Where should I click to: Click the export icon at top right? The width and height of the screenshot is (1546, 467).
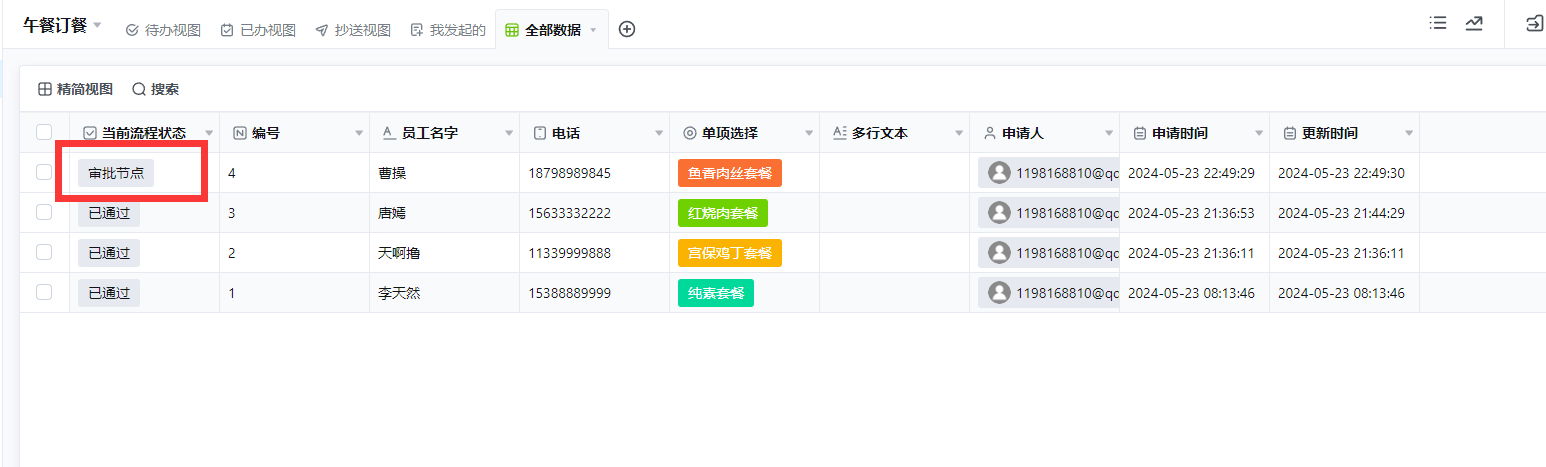click(x=1533, y=24)
